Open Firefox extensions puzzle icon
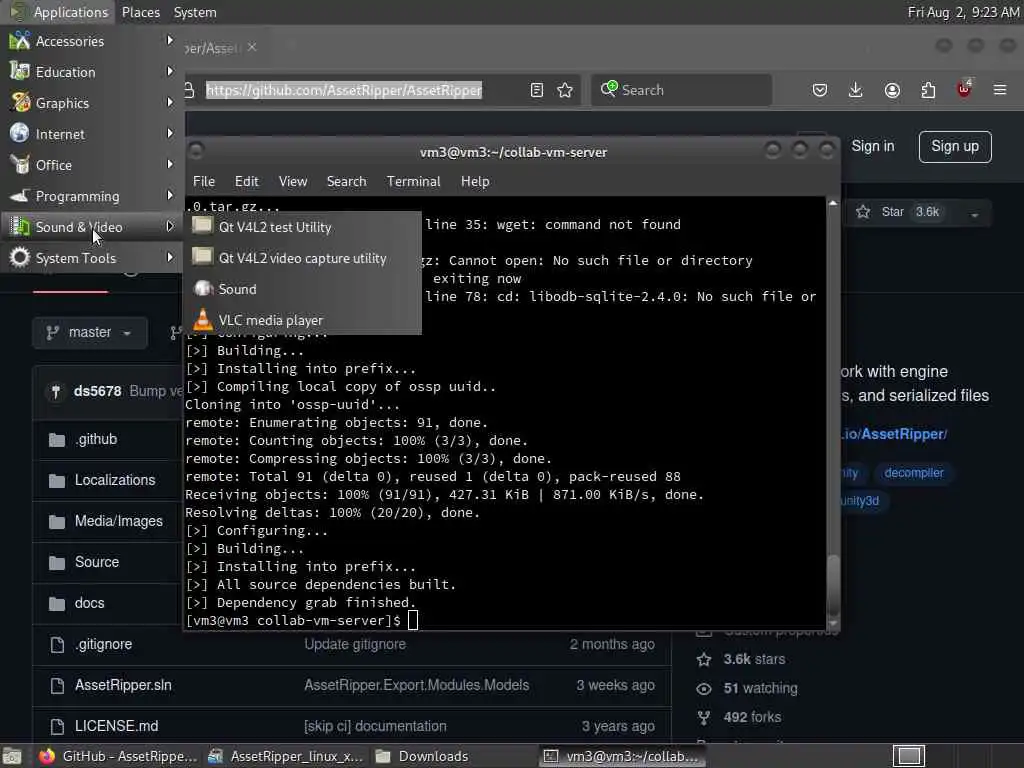This screenshot has width=1024, height=768. pyautogui.click(x=928, y=90)
